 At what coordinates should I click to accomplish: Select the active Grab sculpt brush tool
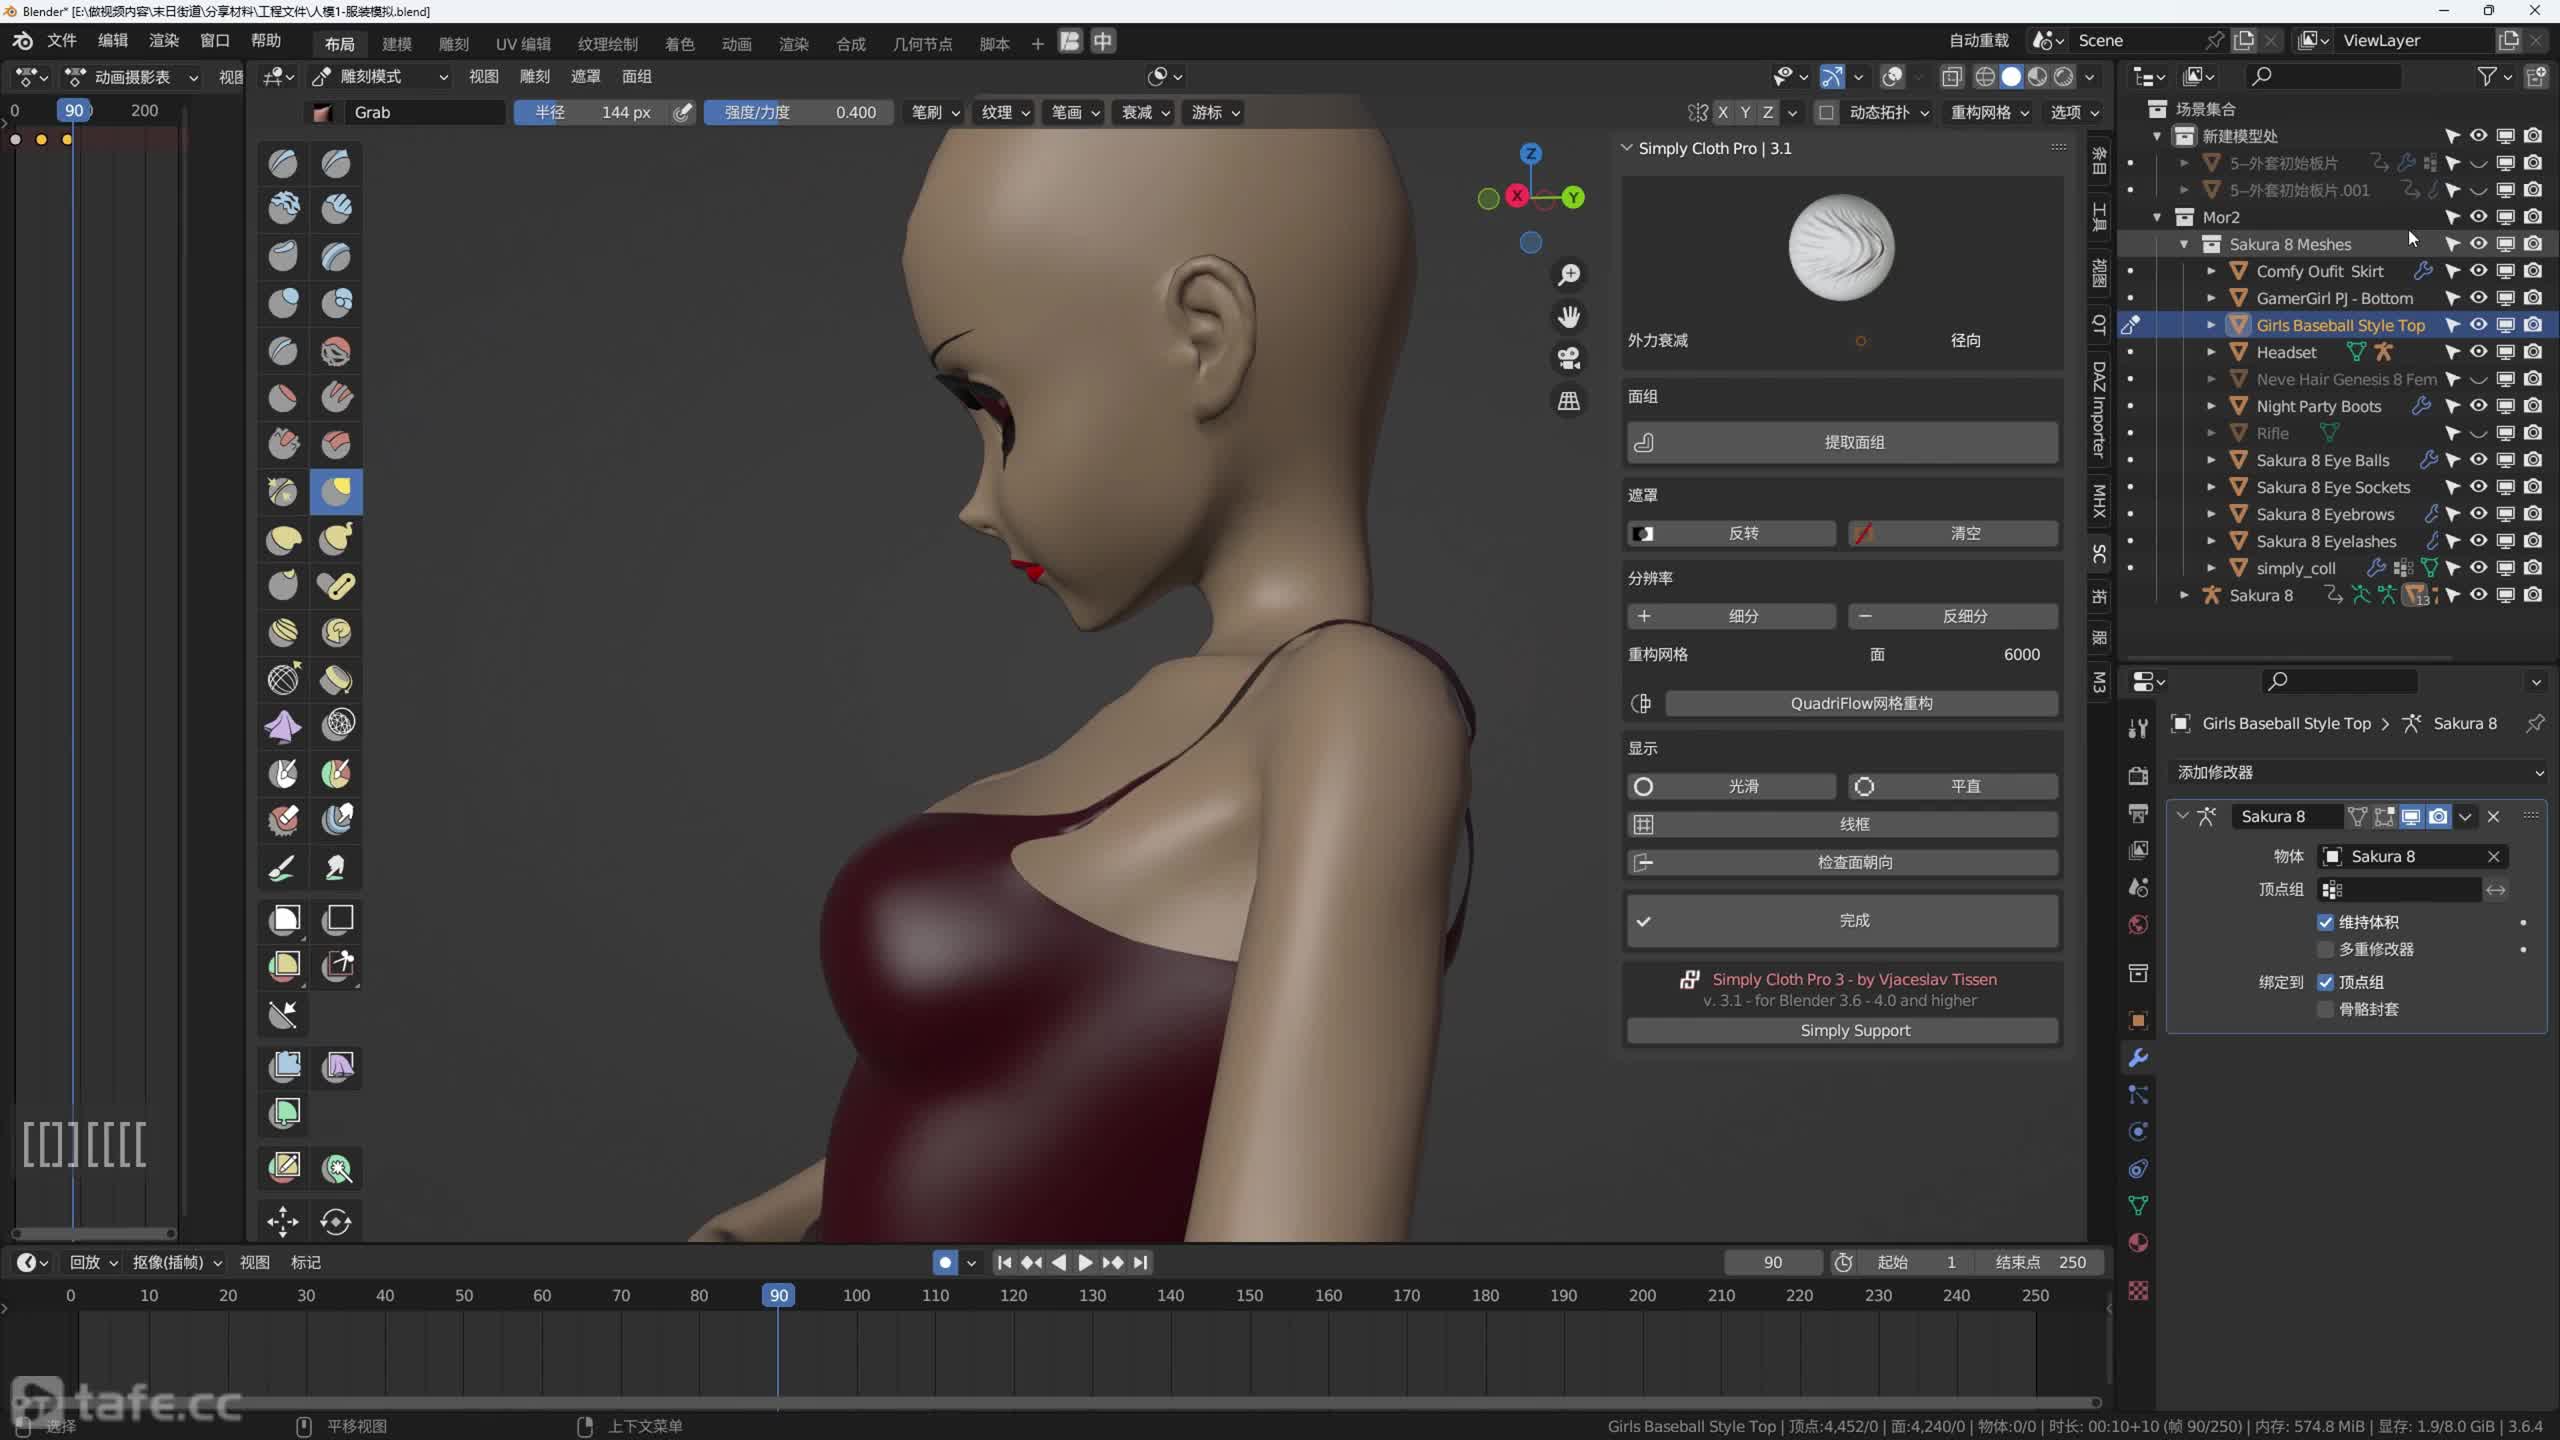tap(336, 491)
